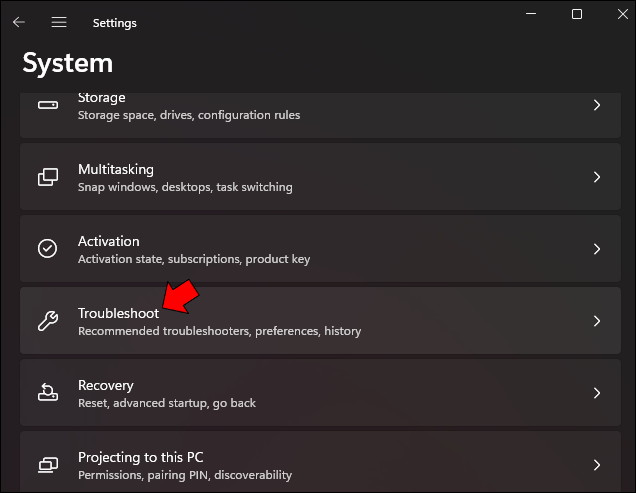Minimize the Settings window
636x493 pixels.
[531, 14]
